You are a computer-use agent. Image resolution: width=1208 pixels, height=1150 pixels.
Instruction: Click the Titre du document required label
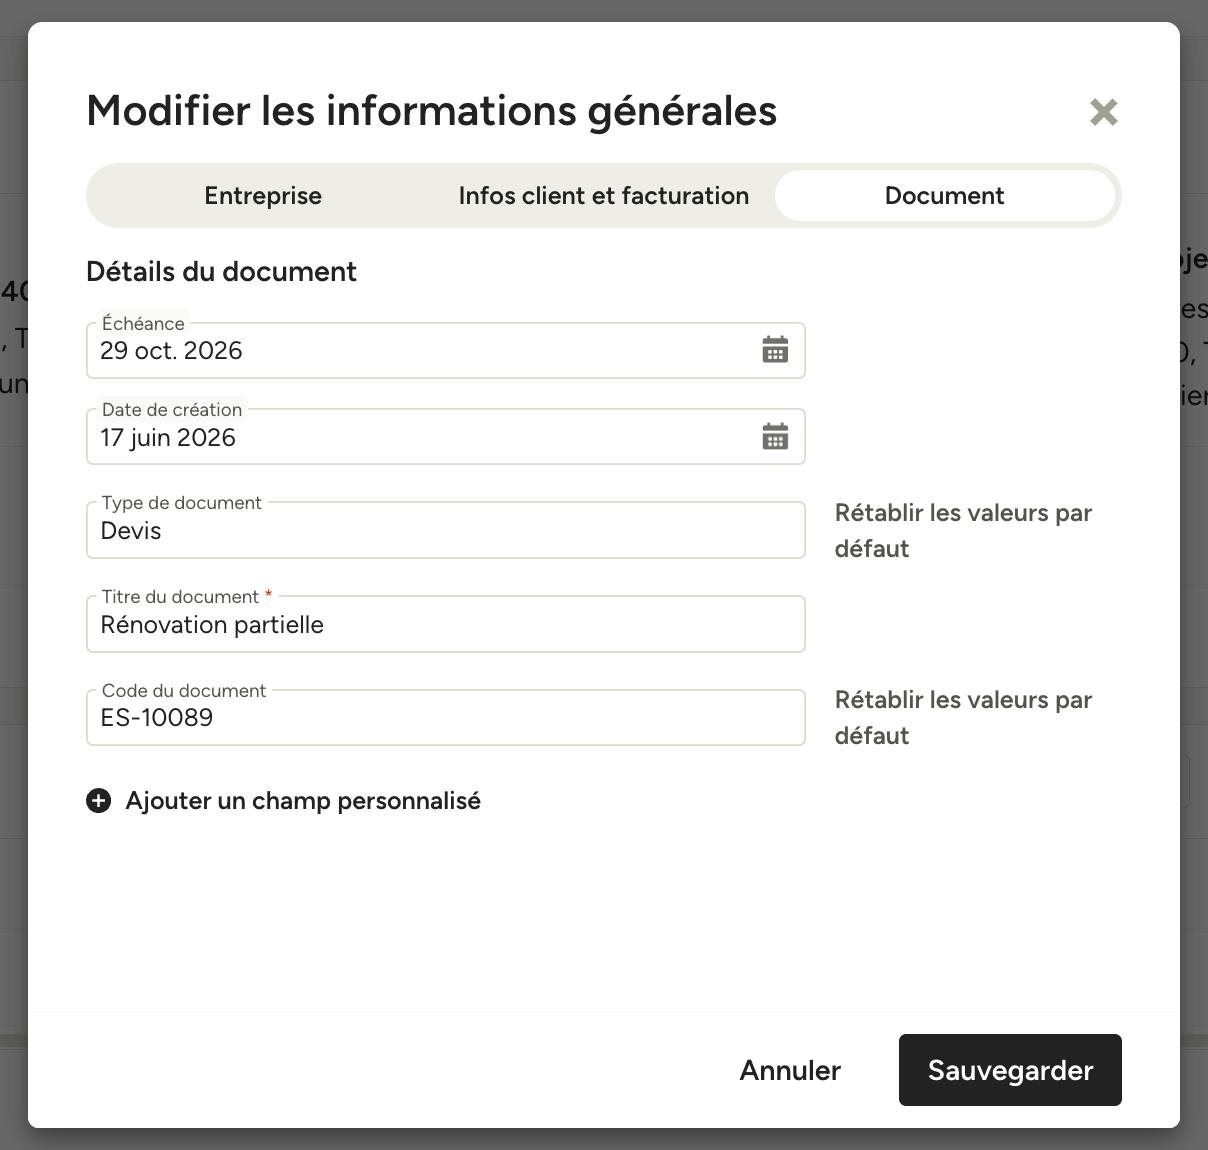[187, 596]
